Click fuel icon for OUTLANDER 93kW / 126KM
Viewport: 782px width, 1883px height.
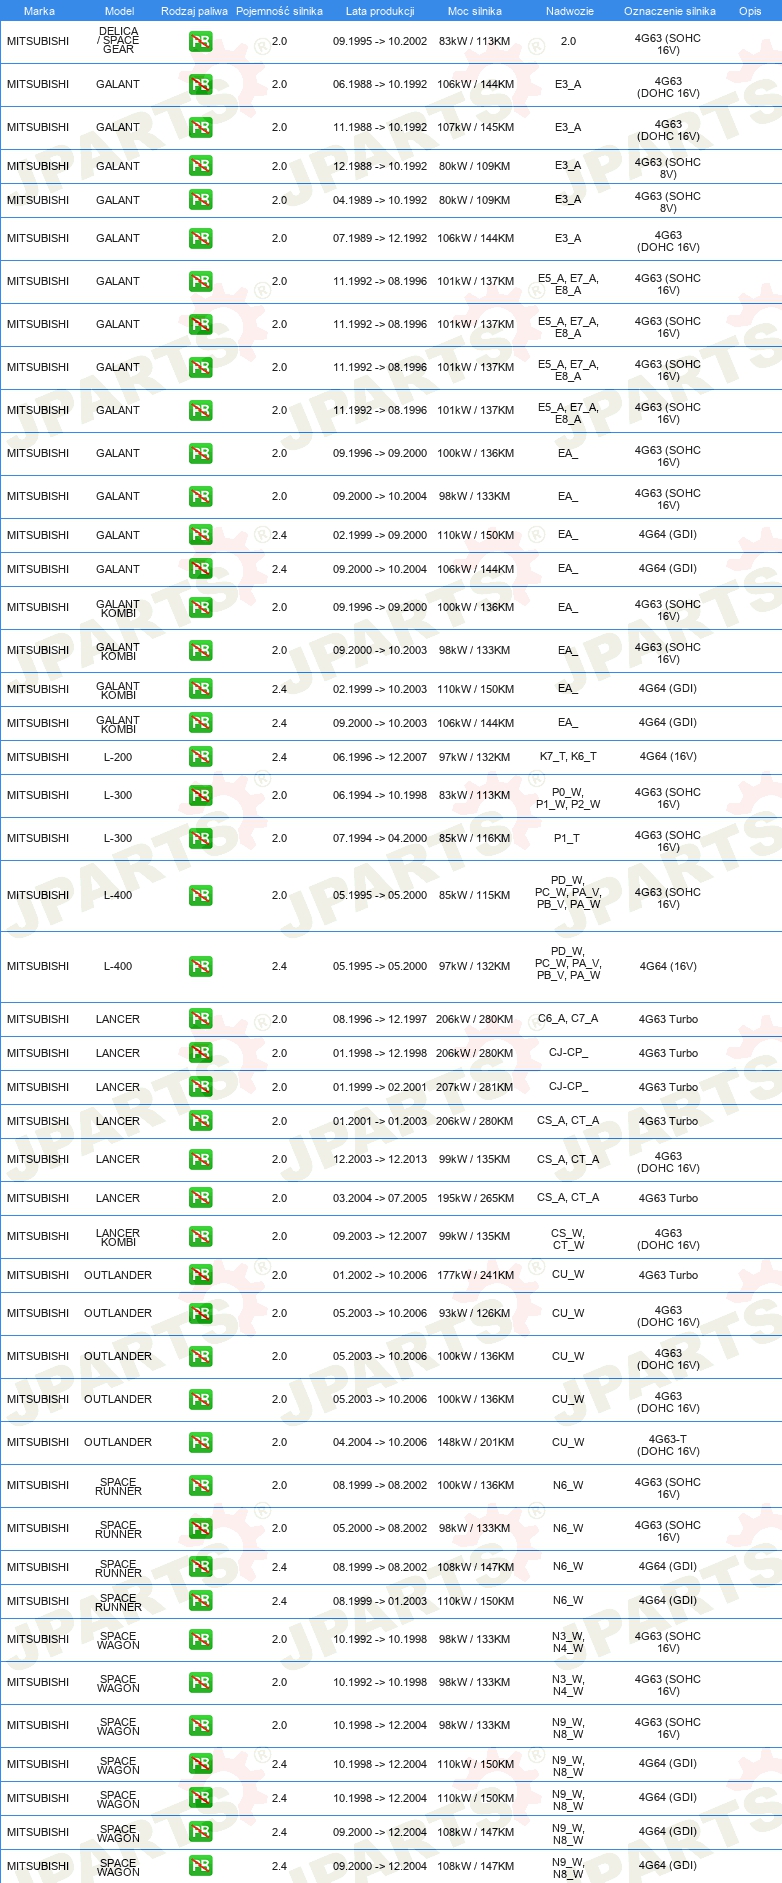[x=201, y=1314]
